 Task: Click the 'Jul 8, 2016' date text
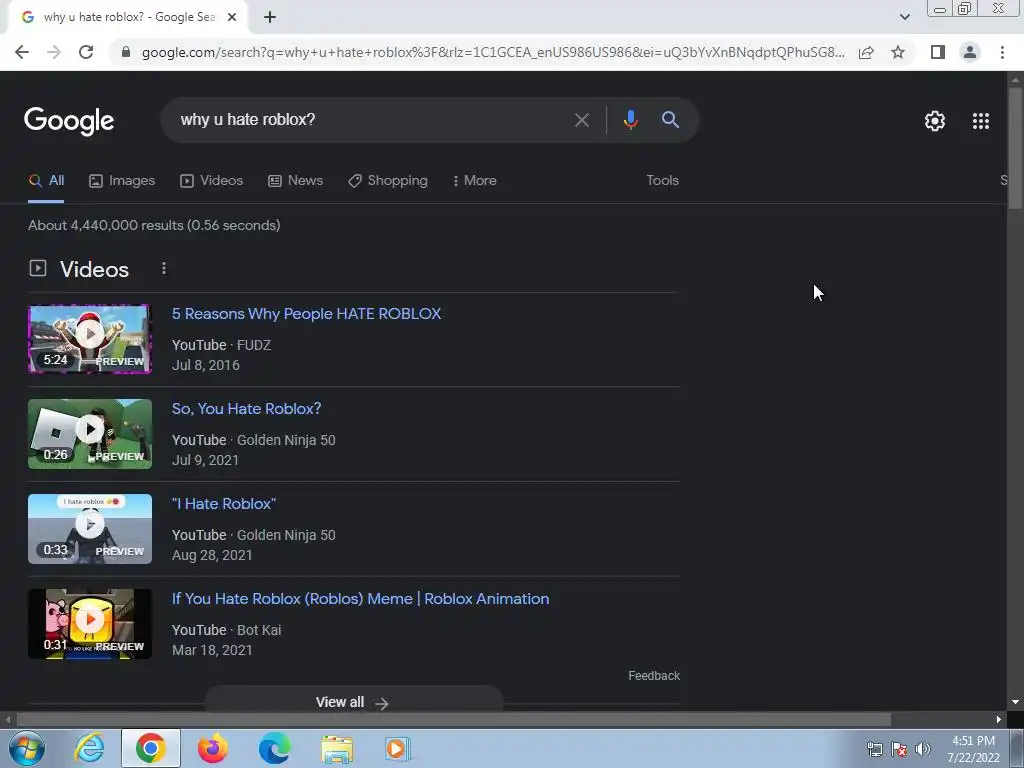pos(206,366)
